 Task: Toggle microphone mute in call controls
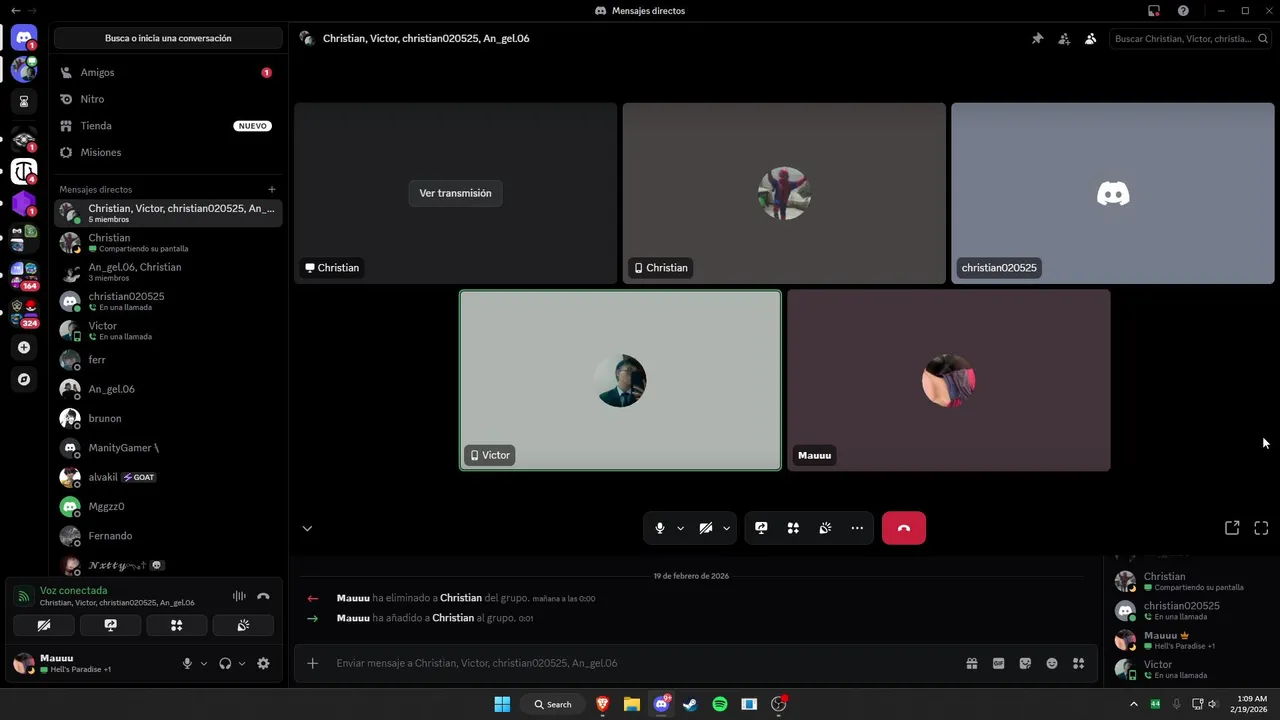pyautogui.click(x=660, y=528)
